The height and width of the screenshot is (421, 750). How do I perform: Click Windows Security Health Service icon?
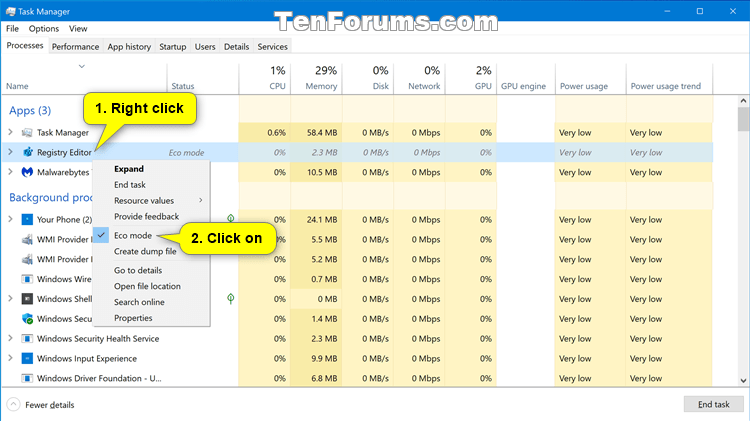(27, 339)
